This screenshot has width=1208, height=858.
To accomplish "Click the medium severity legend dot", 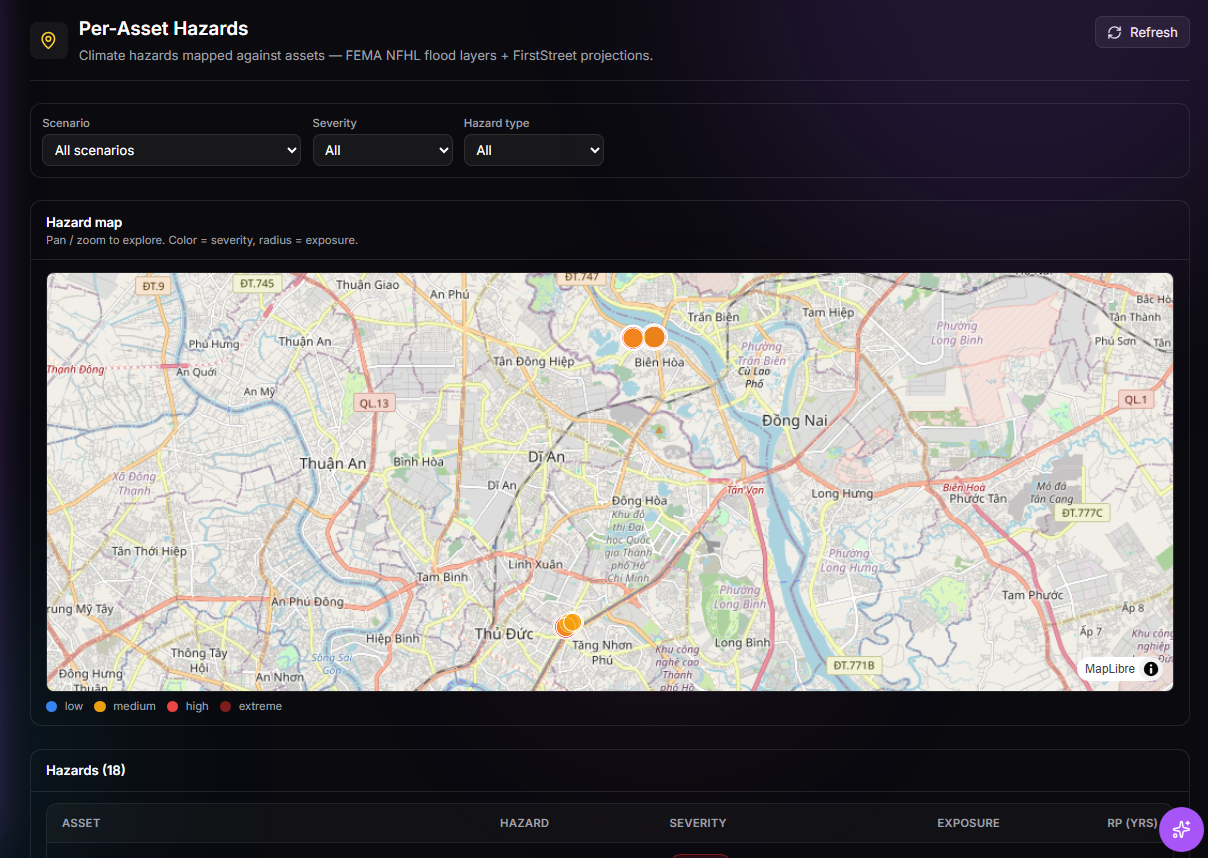I will point(100,706).
